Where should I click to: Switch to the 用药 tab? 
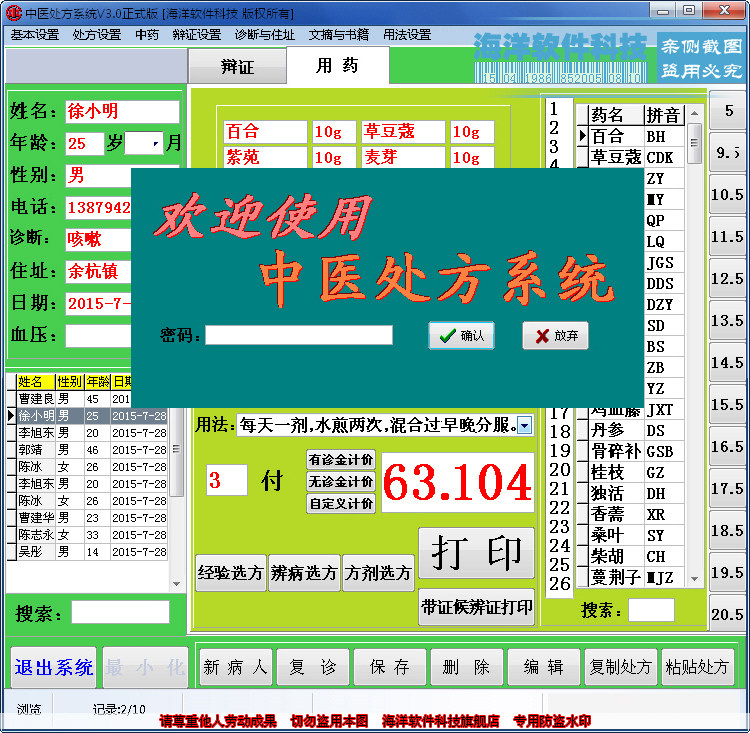click(x=337, y=66)
